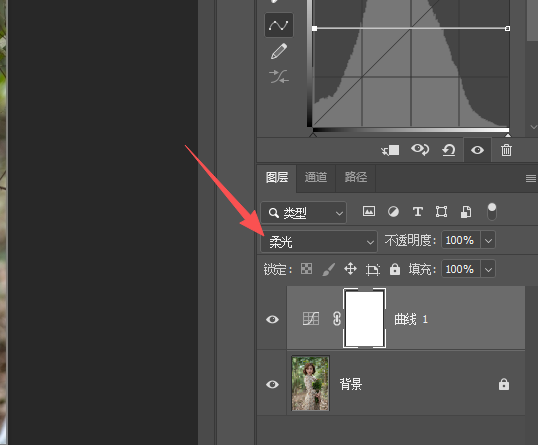Image resolution: width=538 pixels, height=445 pixels.
Task: Open the 类型 filter dropdown
Action: (304, 213)
